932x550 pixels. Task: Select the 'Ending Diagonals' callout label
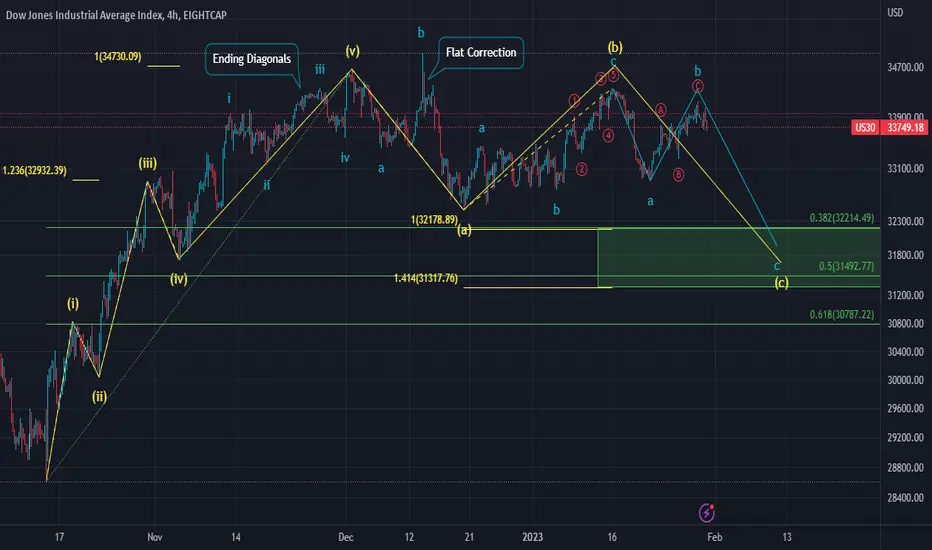[x=252, y=59]
